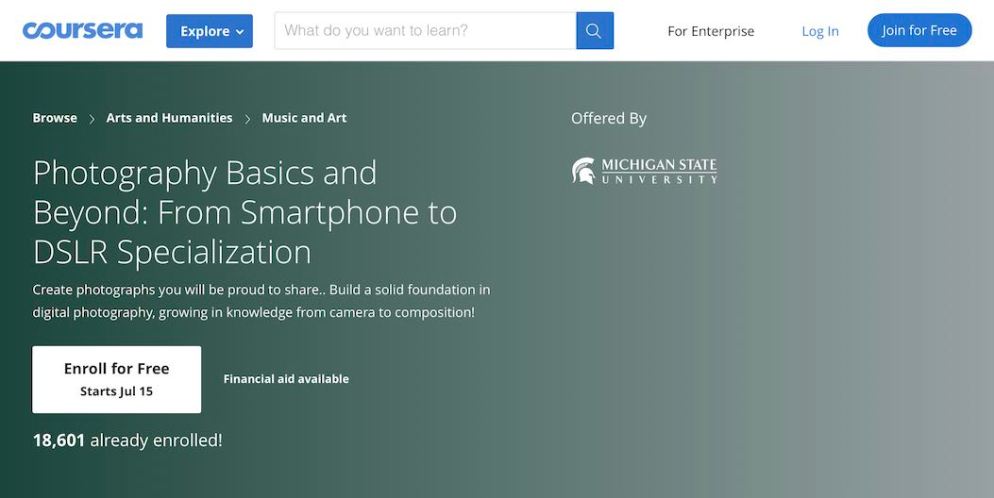Image resolution: width=994 pixels, height=498 pixels.
Task: Focus the 'What do you want to learn?' field
Action: click(x=425, y=31)
